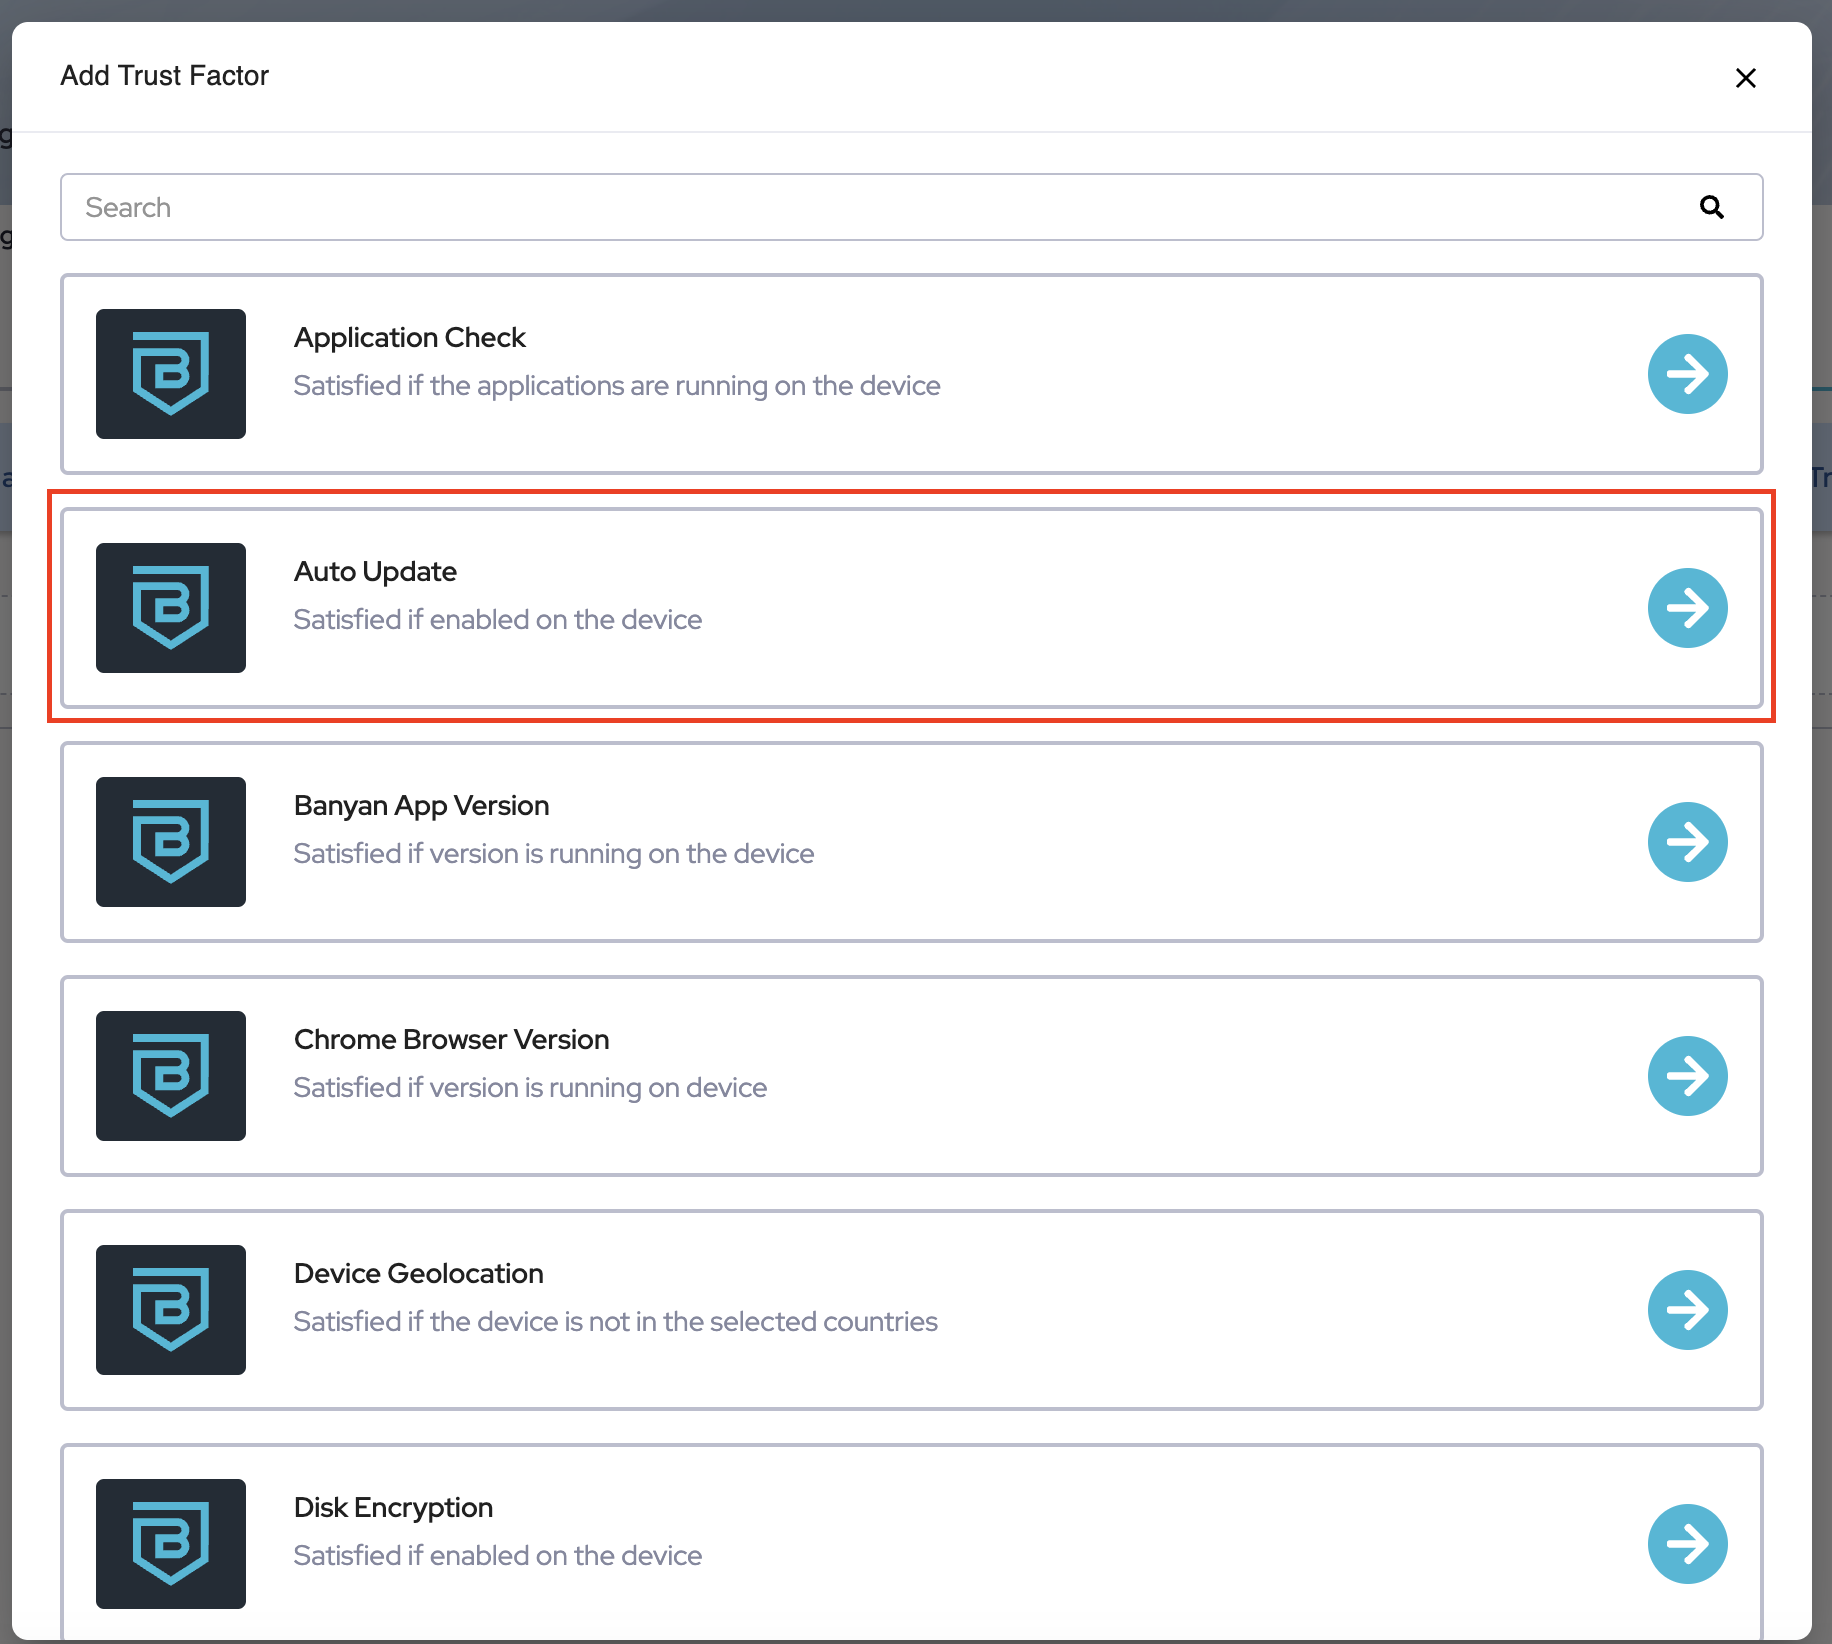Click the search magnifier icon
Image resolution: width=1832 pixels, height=1644 pixels.
click(x=1711, y=207)
